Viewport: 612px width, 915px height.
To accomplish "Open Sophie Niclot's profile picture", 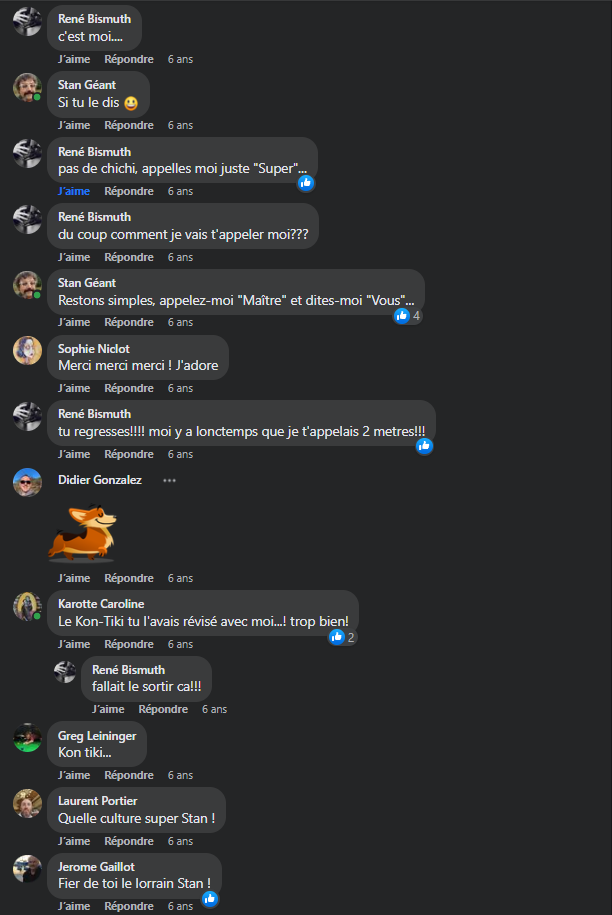I will (27, 351).
